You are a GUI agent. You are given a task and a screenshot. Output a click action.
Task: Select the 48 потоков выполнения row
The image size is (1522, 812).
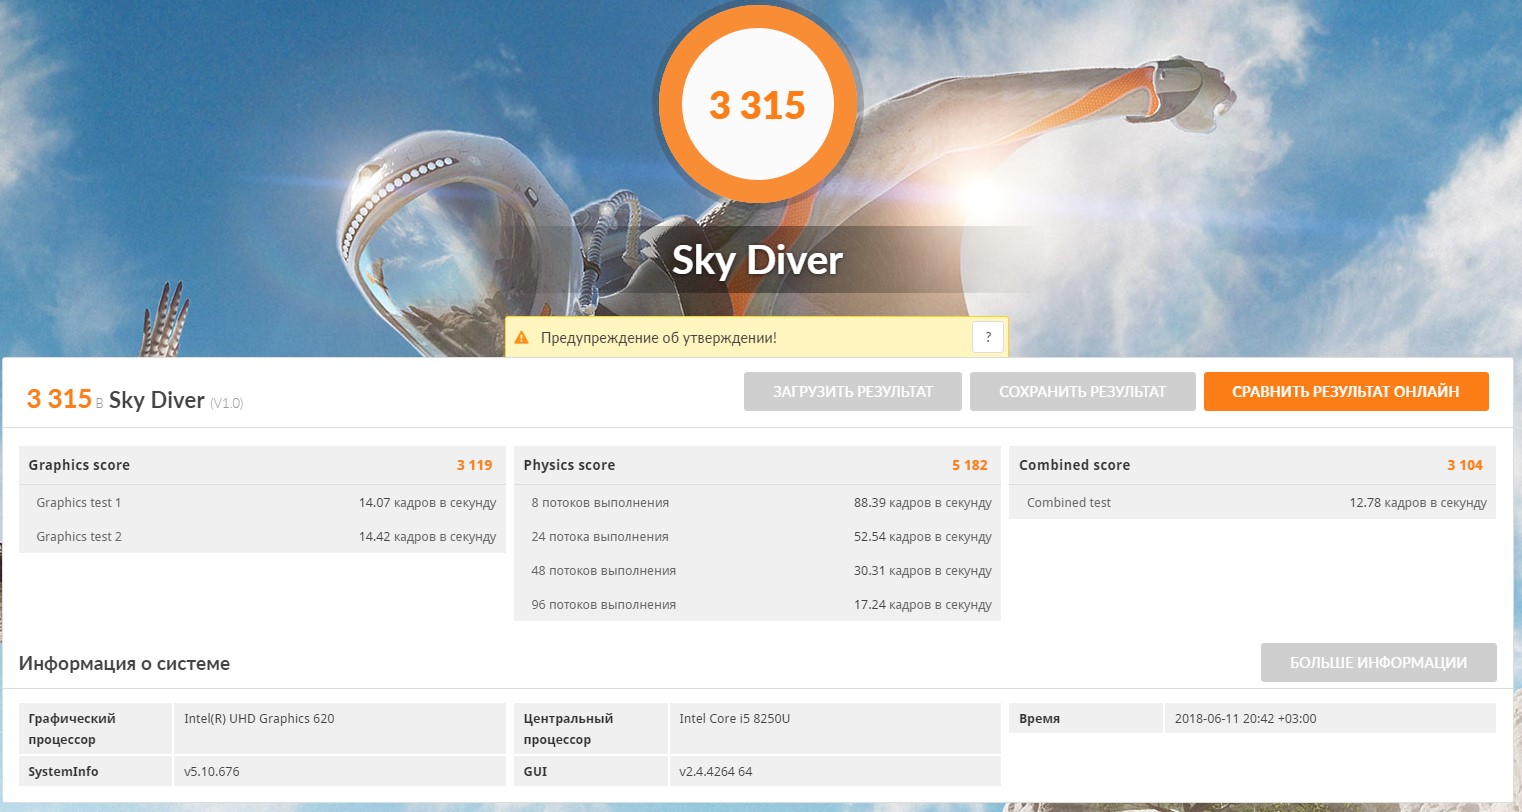(757, 570)
